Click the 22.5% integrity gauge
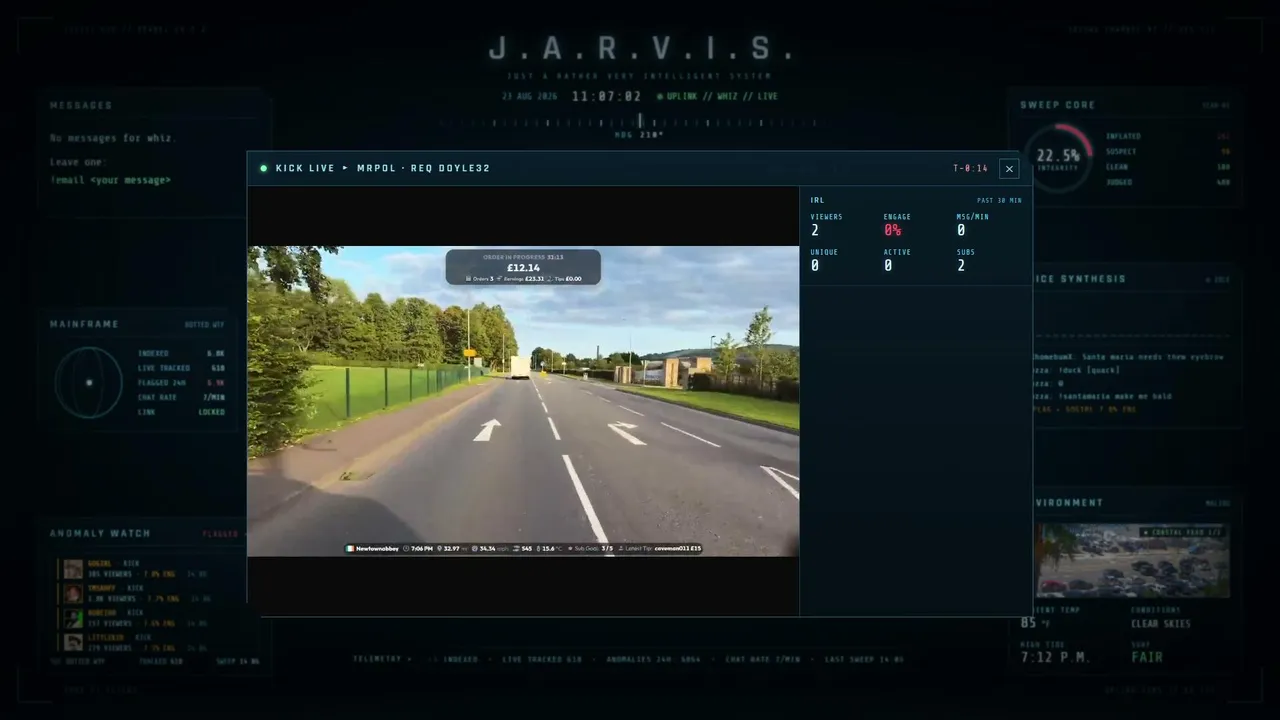 (1058, 157)
